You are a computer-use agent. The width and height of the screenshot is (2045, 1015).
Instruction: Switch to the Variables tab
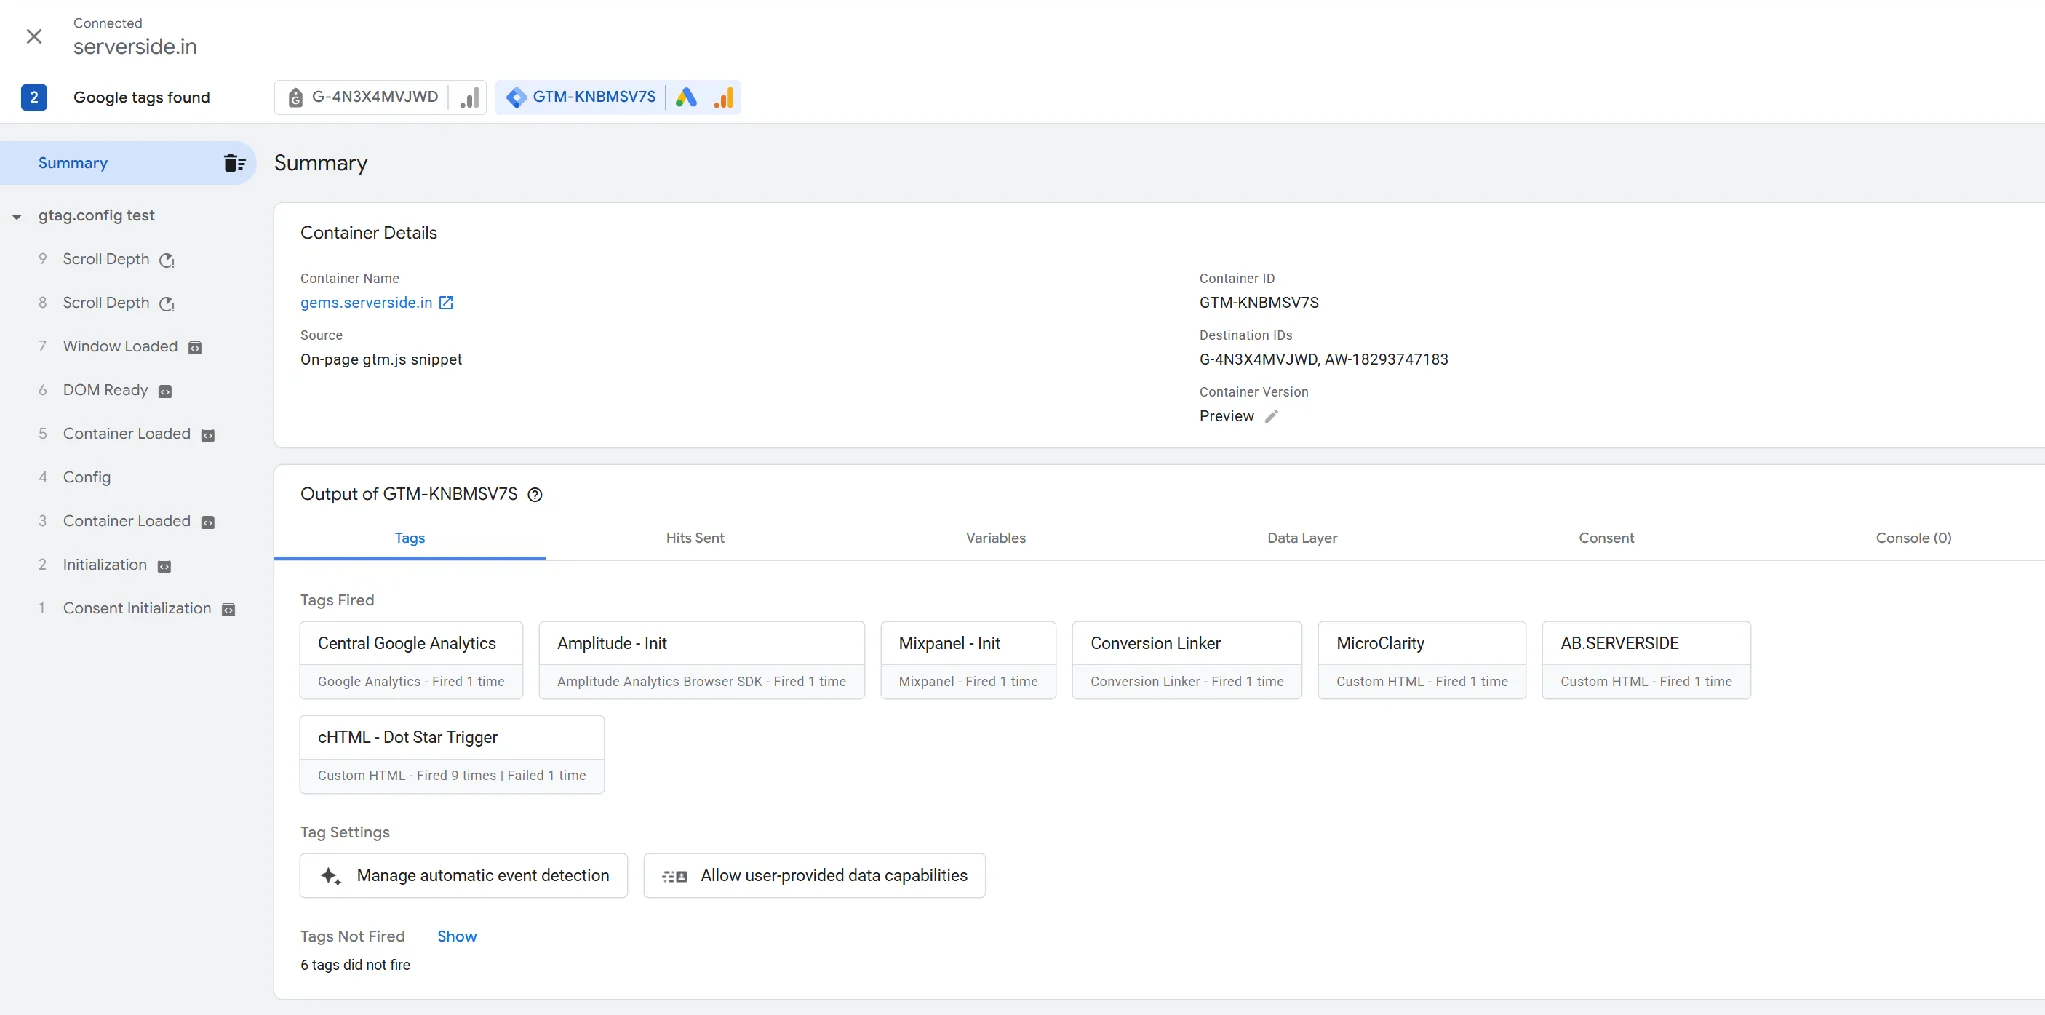pyautogui.click(x=996, y=538)
